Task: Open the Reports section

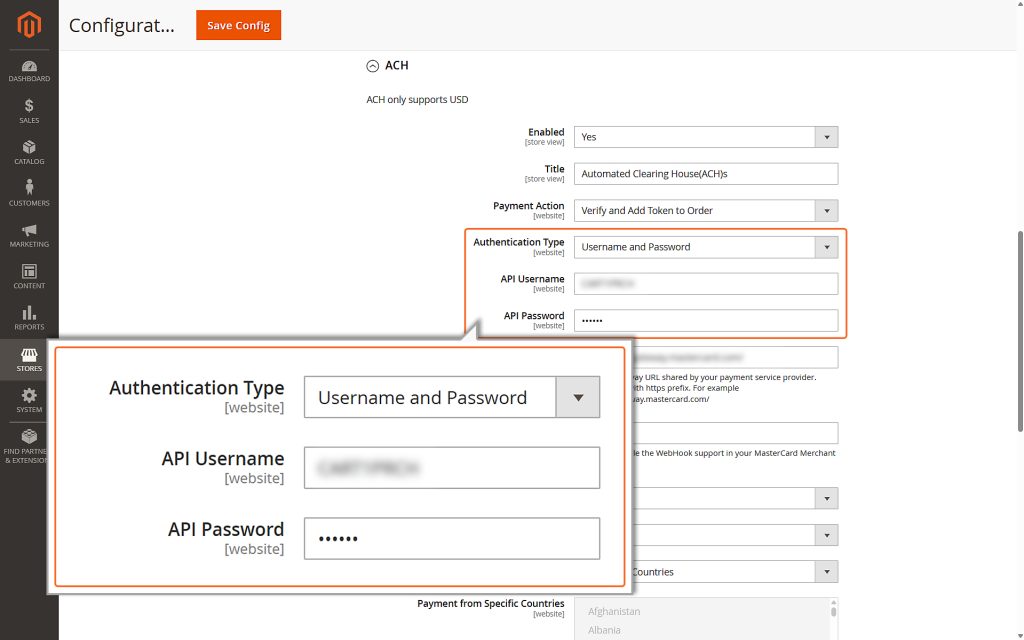Action: pyautogui.click(x=28, y=317)
